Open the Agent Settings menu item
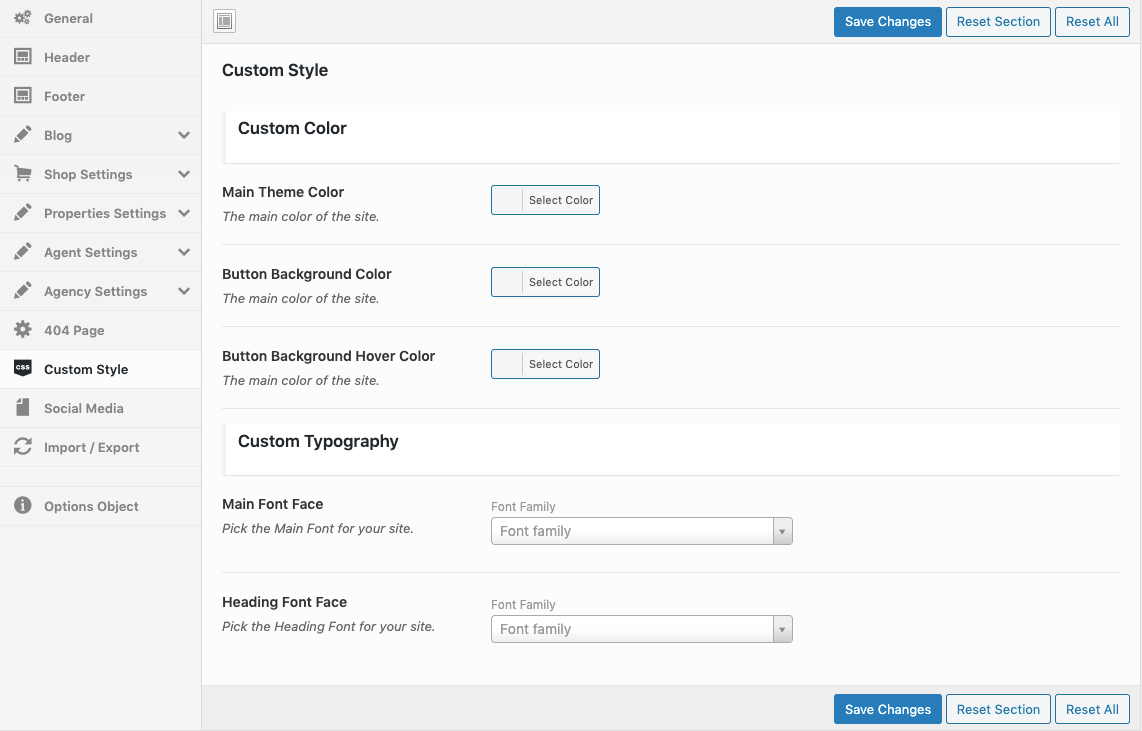This screenshot has width=1142, height=731. 90,252
